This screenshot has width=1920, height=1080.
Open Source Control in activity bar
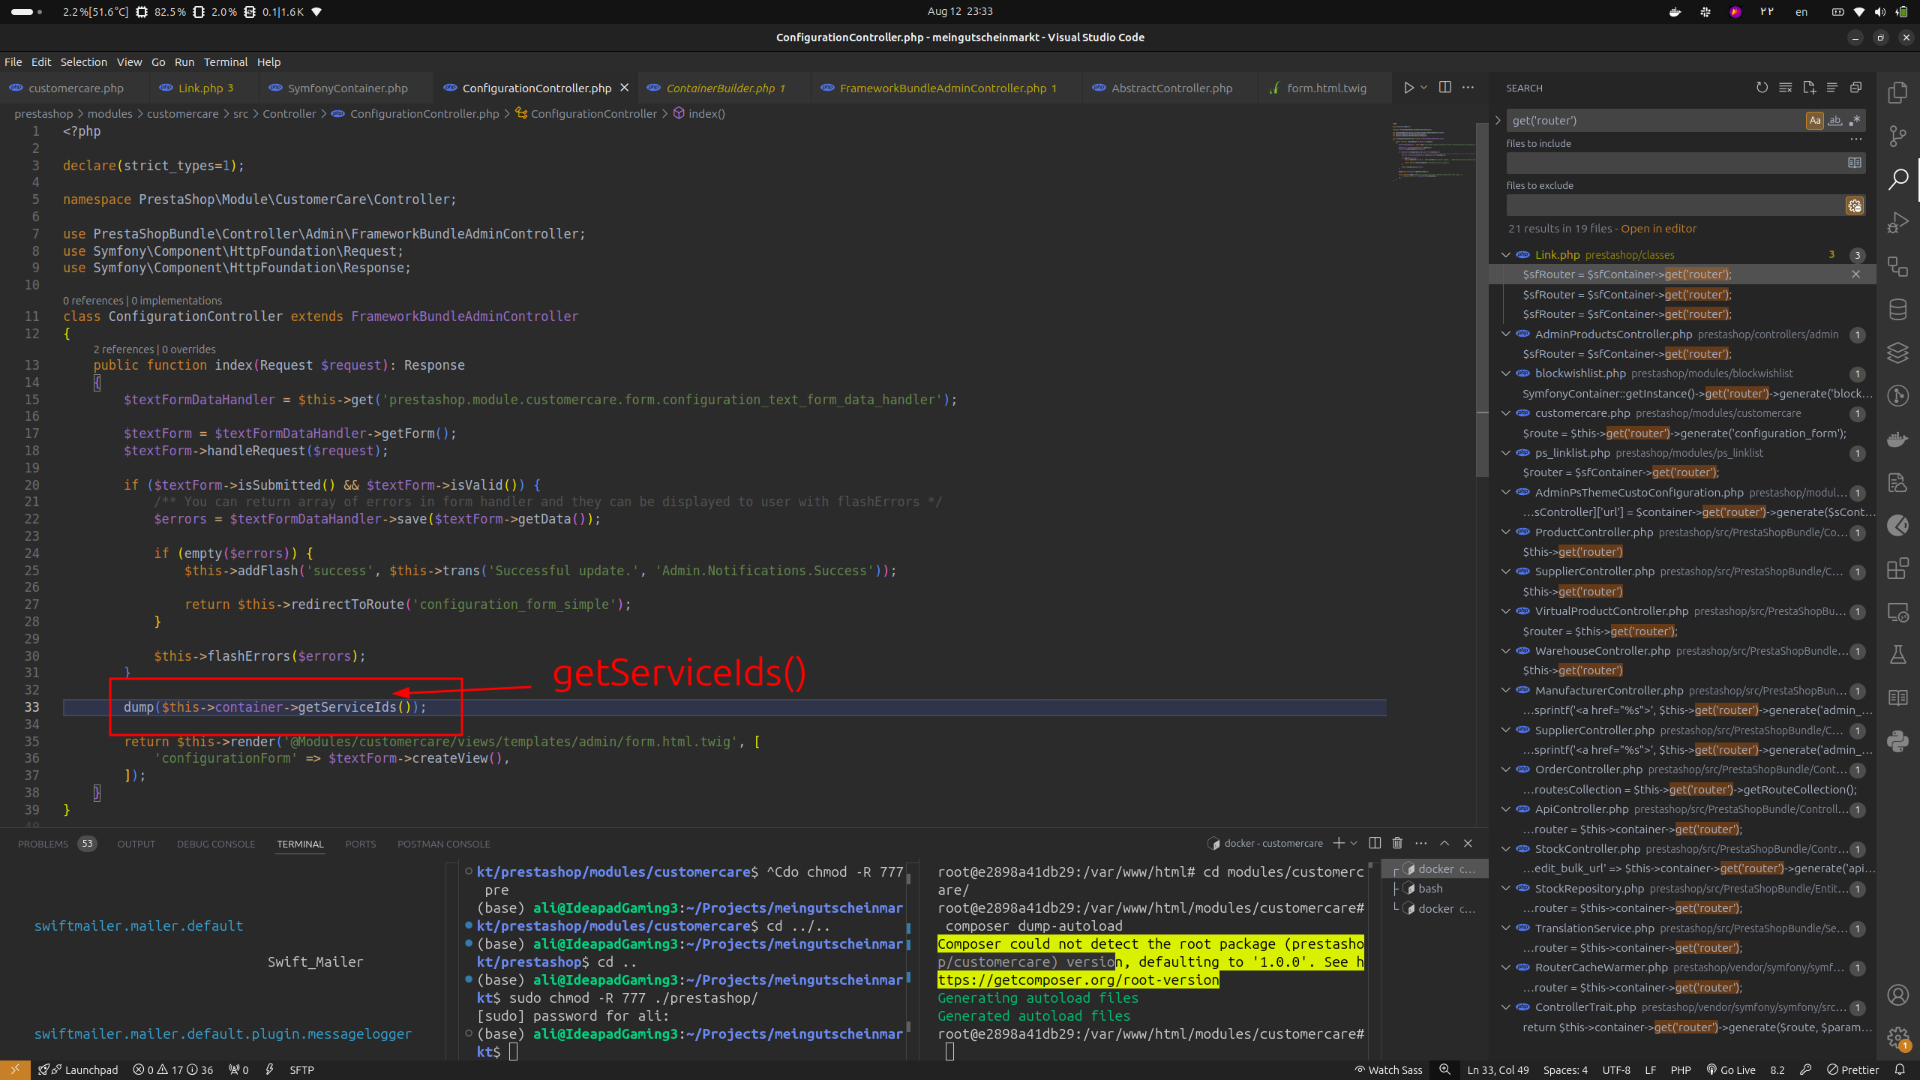pyautogui.click(x=1897, y=136)
